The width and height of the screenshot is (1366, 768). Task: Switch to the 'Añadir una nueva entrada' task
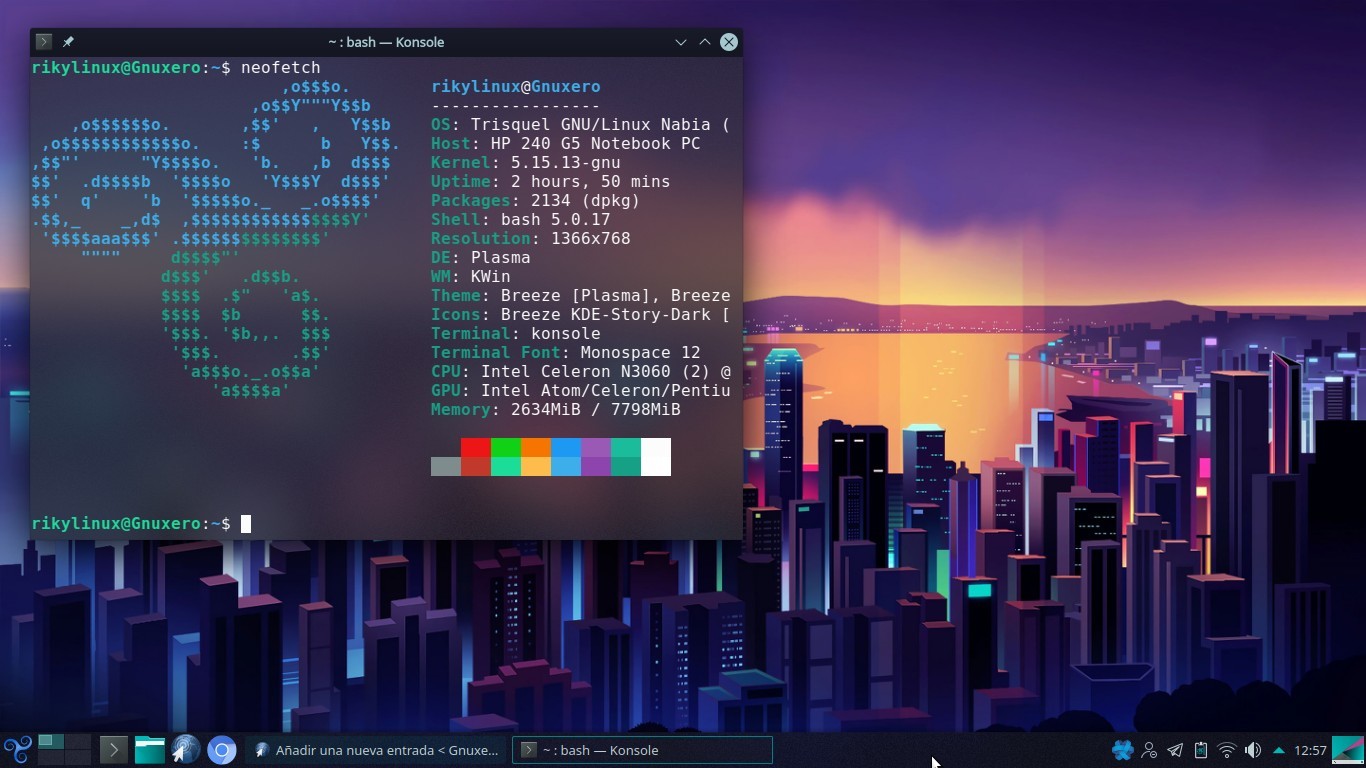point(376,750)
